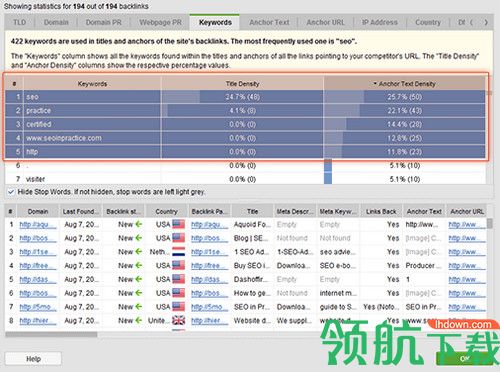Image resolution: width=500 pixels, height=372 pixels.
Task: Select the IP Address tab
Action: 380,22
